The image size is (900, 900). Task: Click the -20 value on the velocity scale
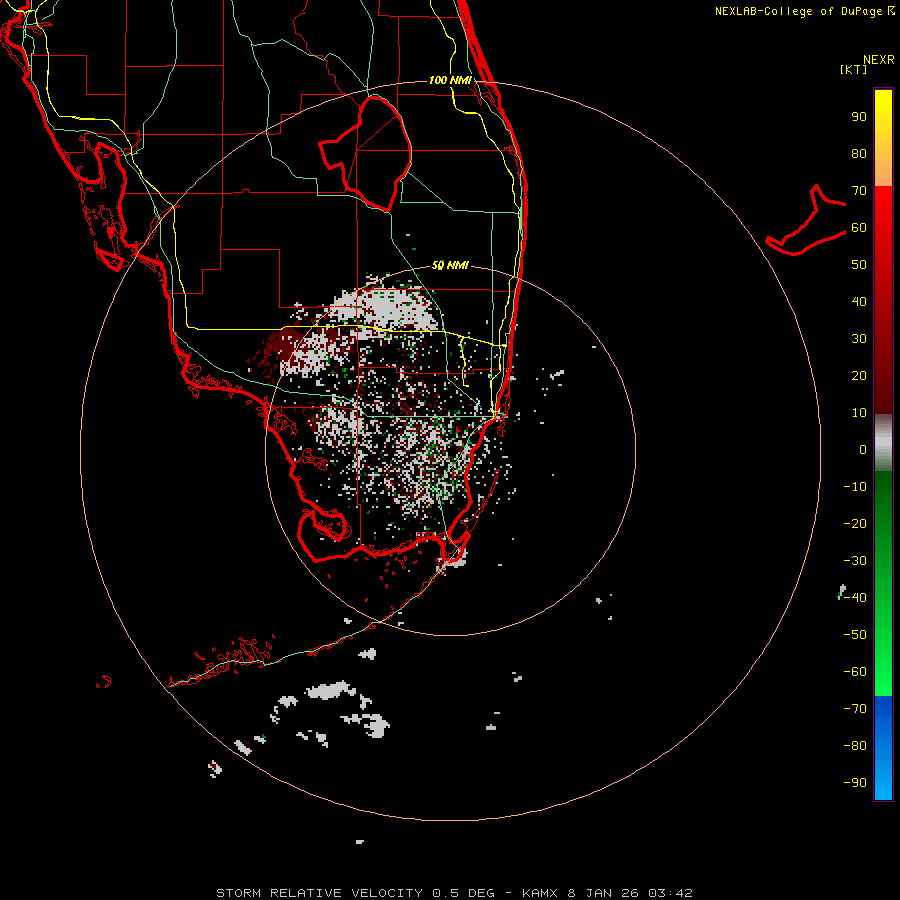click(855, 524)
